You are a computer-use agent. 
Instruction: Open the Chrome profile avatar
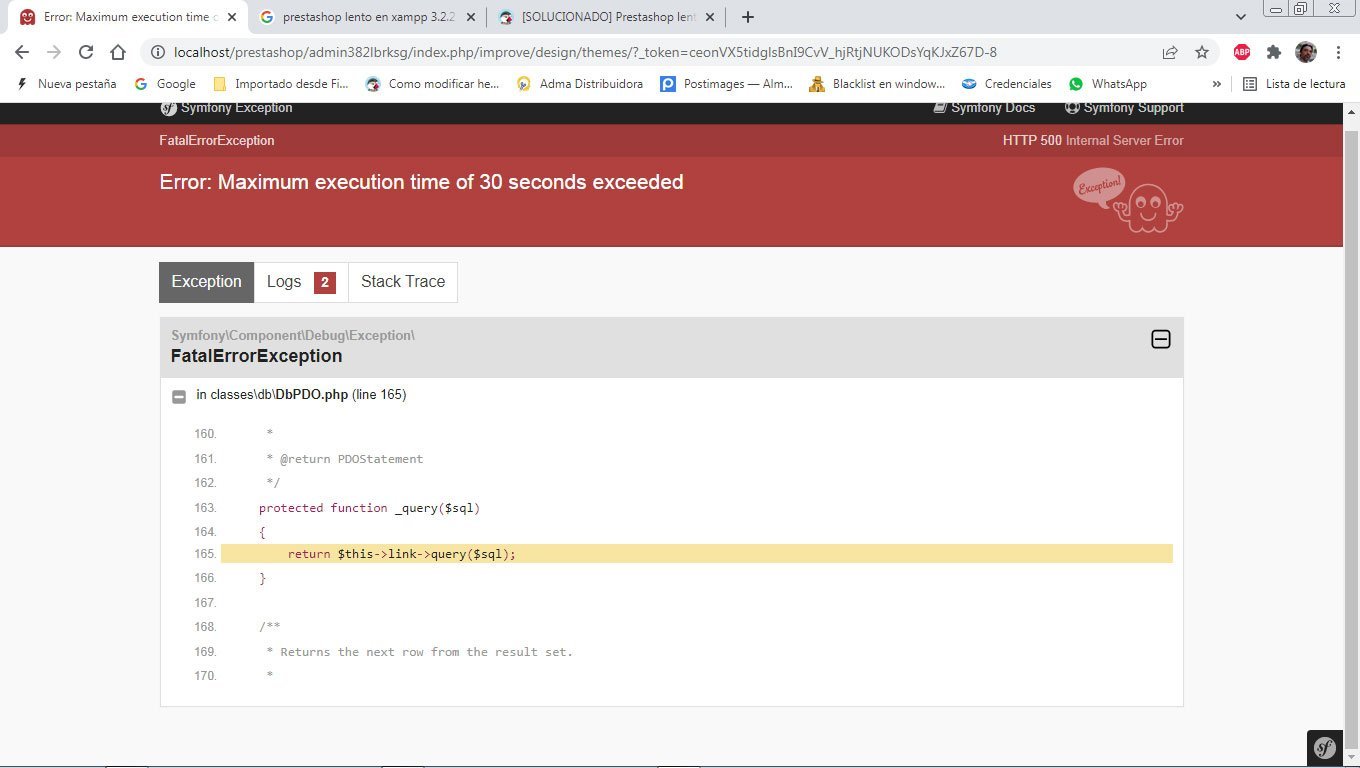pos(1306,52)
